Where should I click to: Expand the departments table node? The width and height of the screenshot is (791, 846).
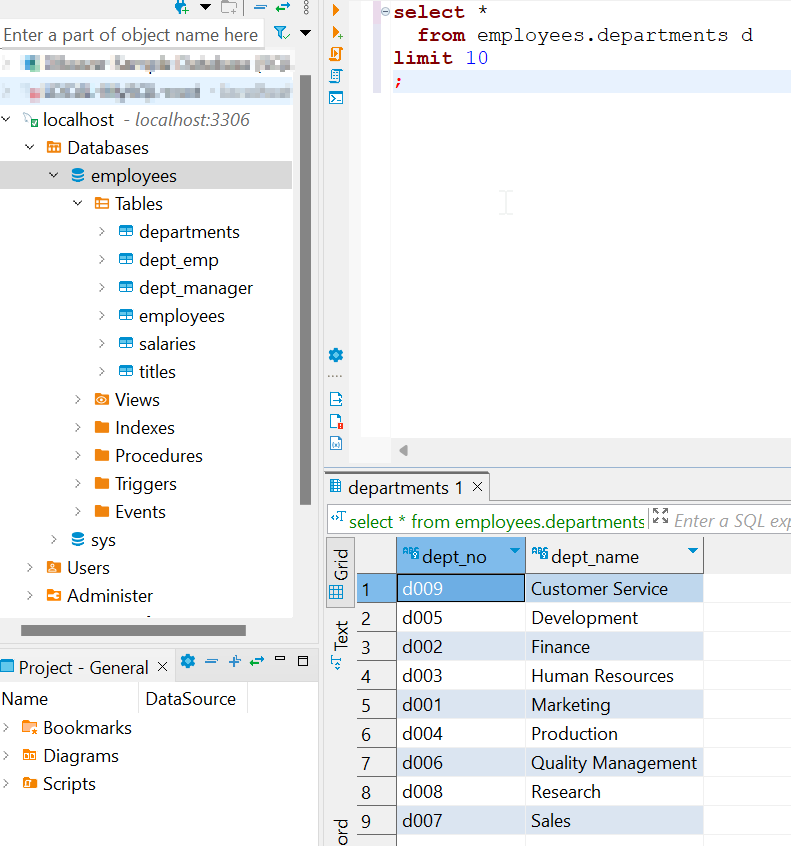[x=102, y=232]
